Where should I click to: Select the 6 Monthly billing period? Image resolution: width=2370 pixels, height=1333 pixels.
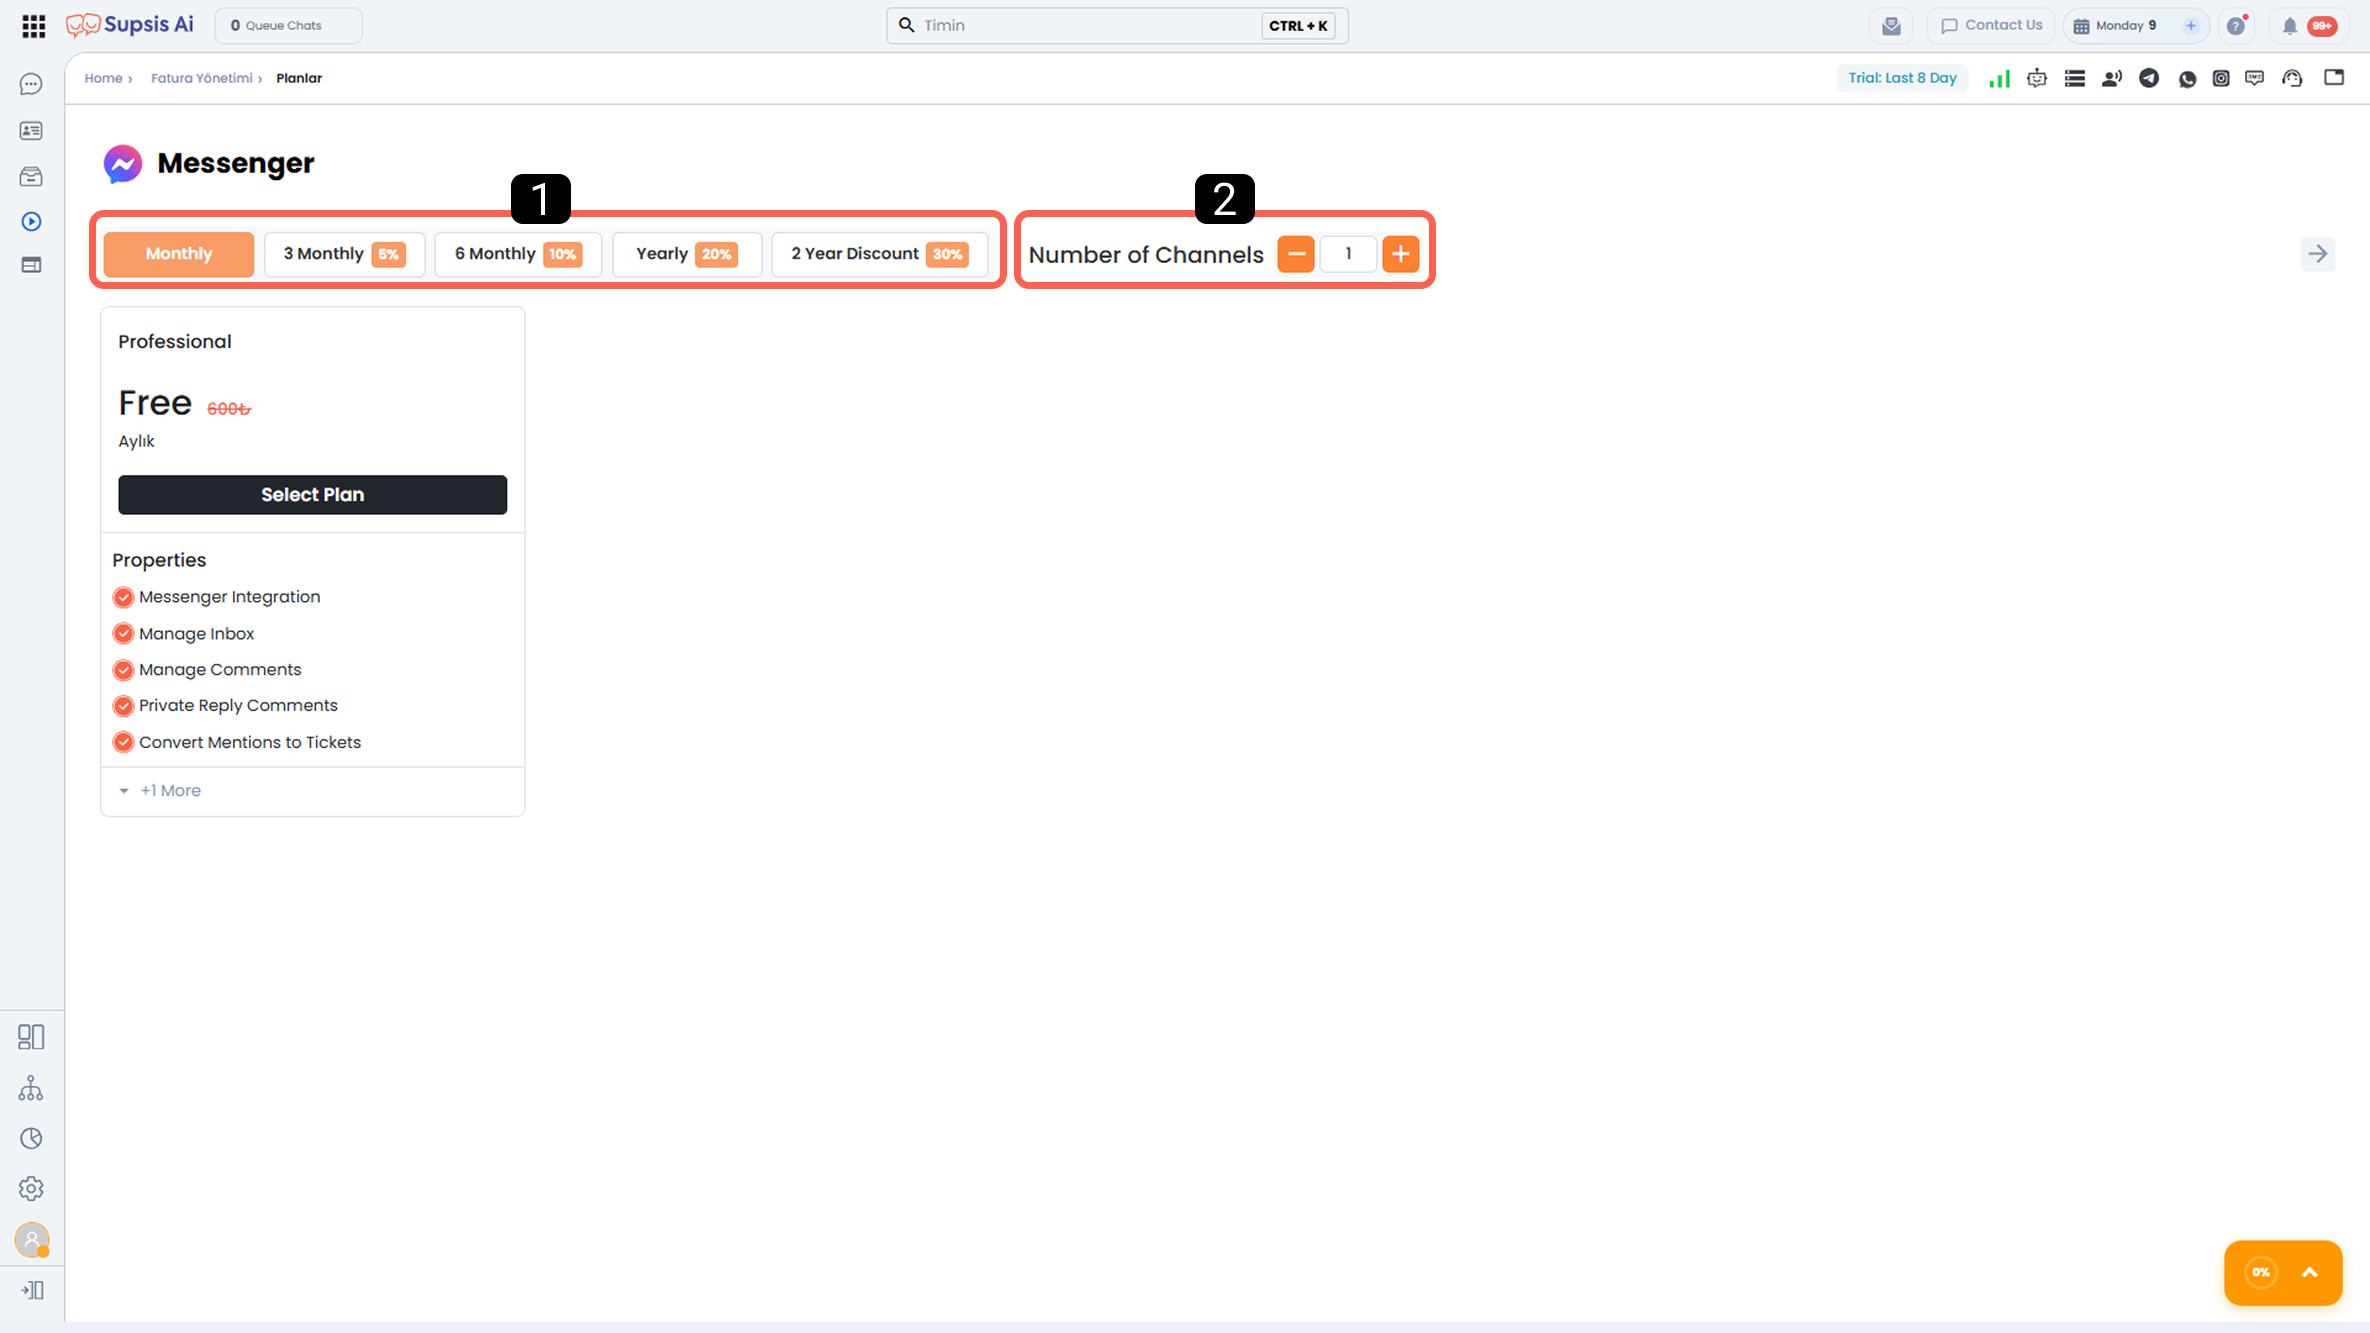click(518, 254)
